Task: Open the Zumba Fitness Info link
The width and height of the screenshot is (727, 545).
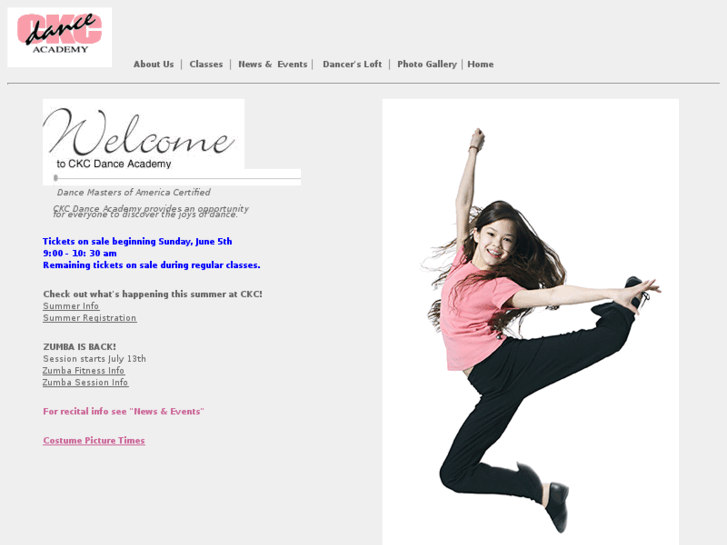Action: pyautogui.click(x=83, y=371)
